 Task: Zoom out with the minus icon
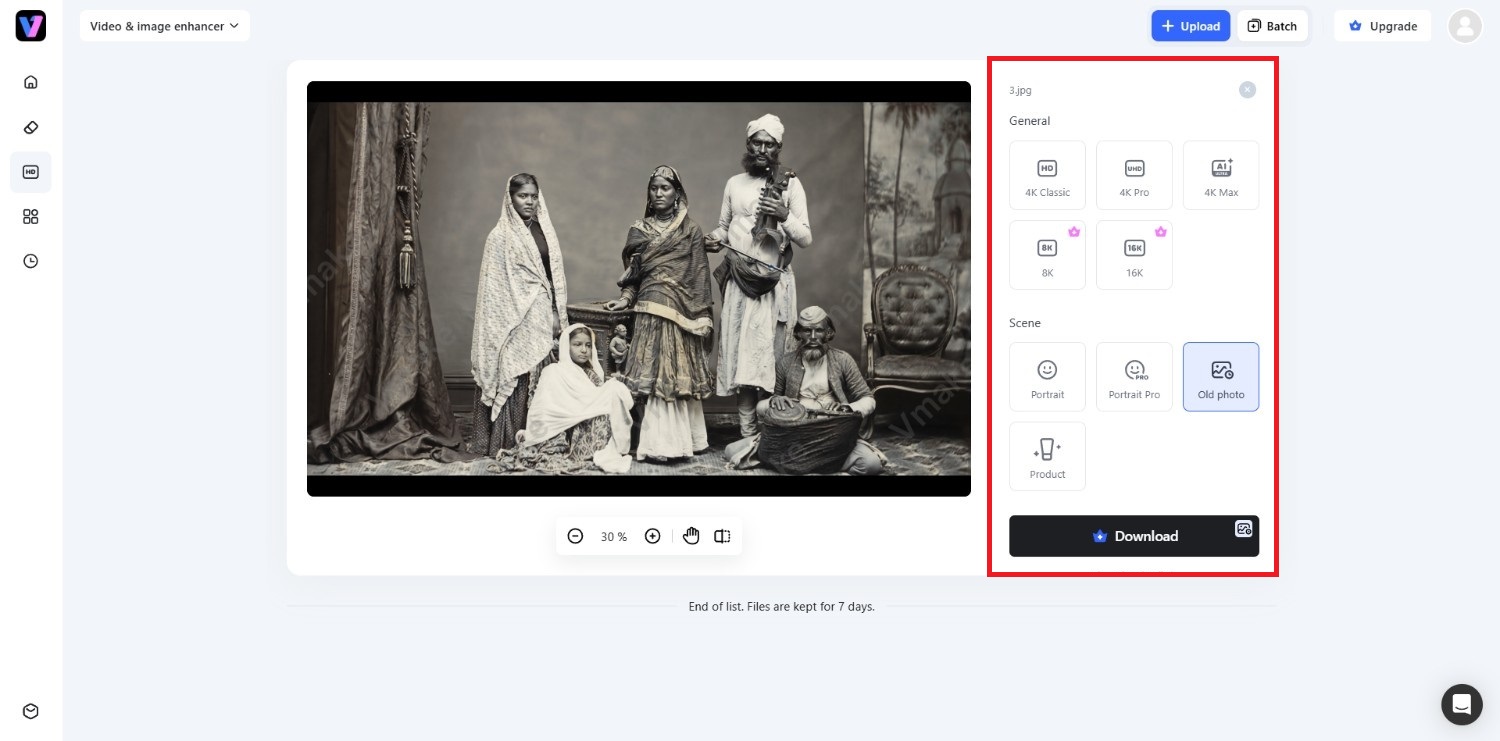pyautogui.click(x=575, y=537)
